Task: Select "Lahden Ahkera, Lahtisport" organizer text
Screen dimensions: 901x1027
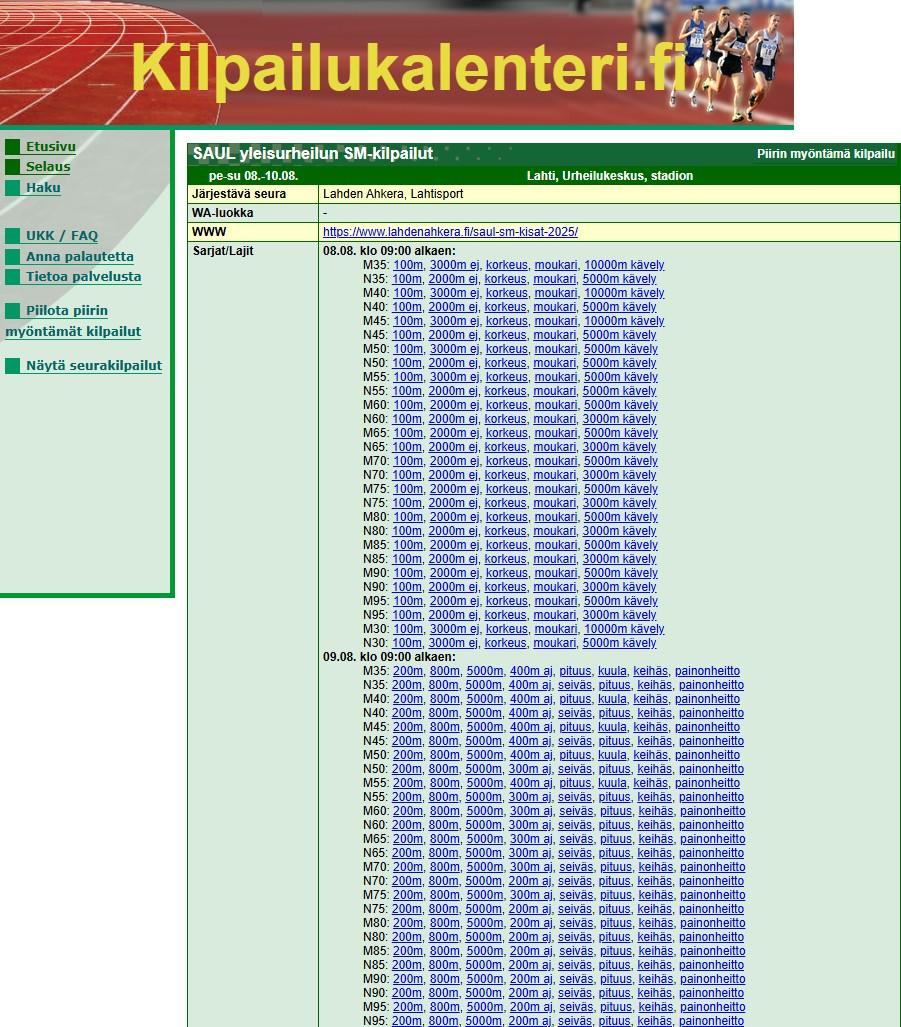Action: pyautogui.click(x=393, y=194)
